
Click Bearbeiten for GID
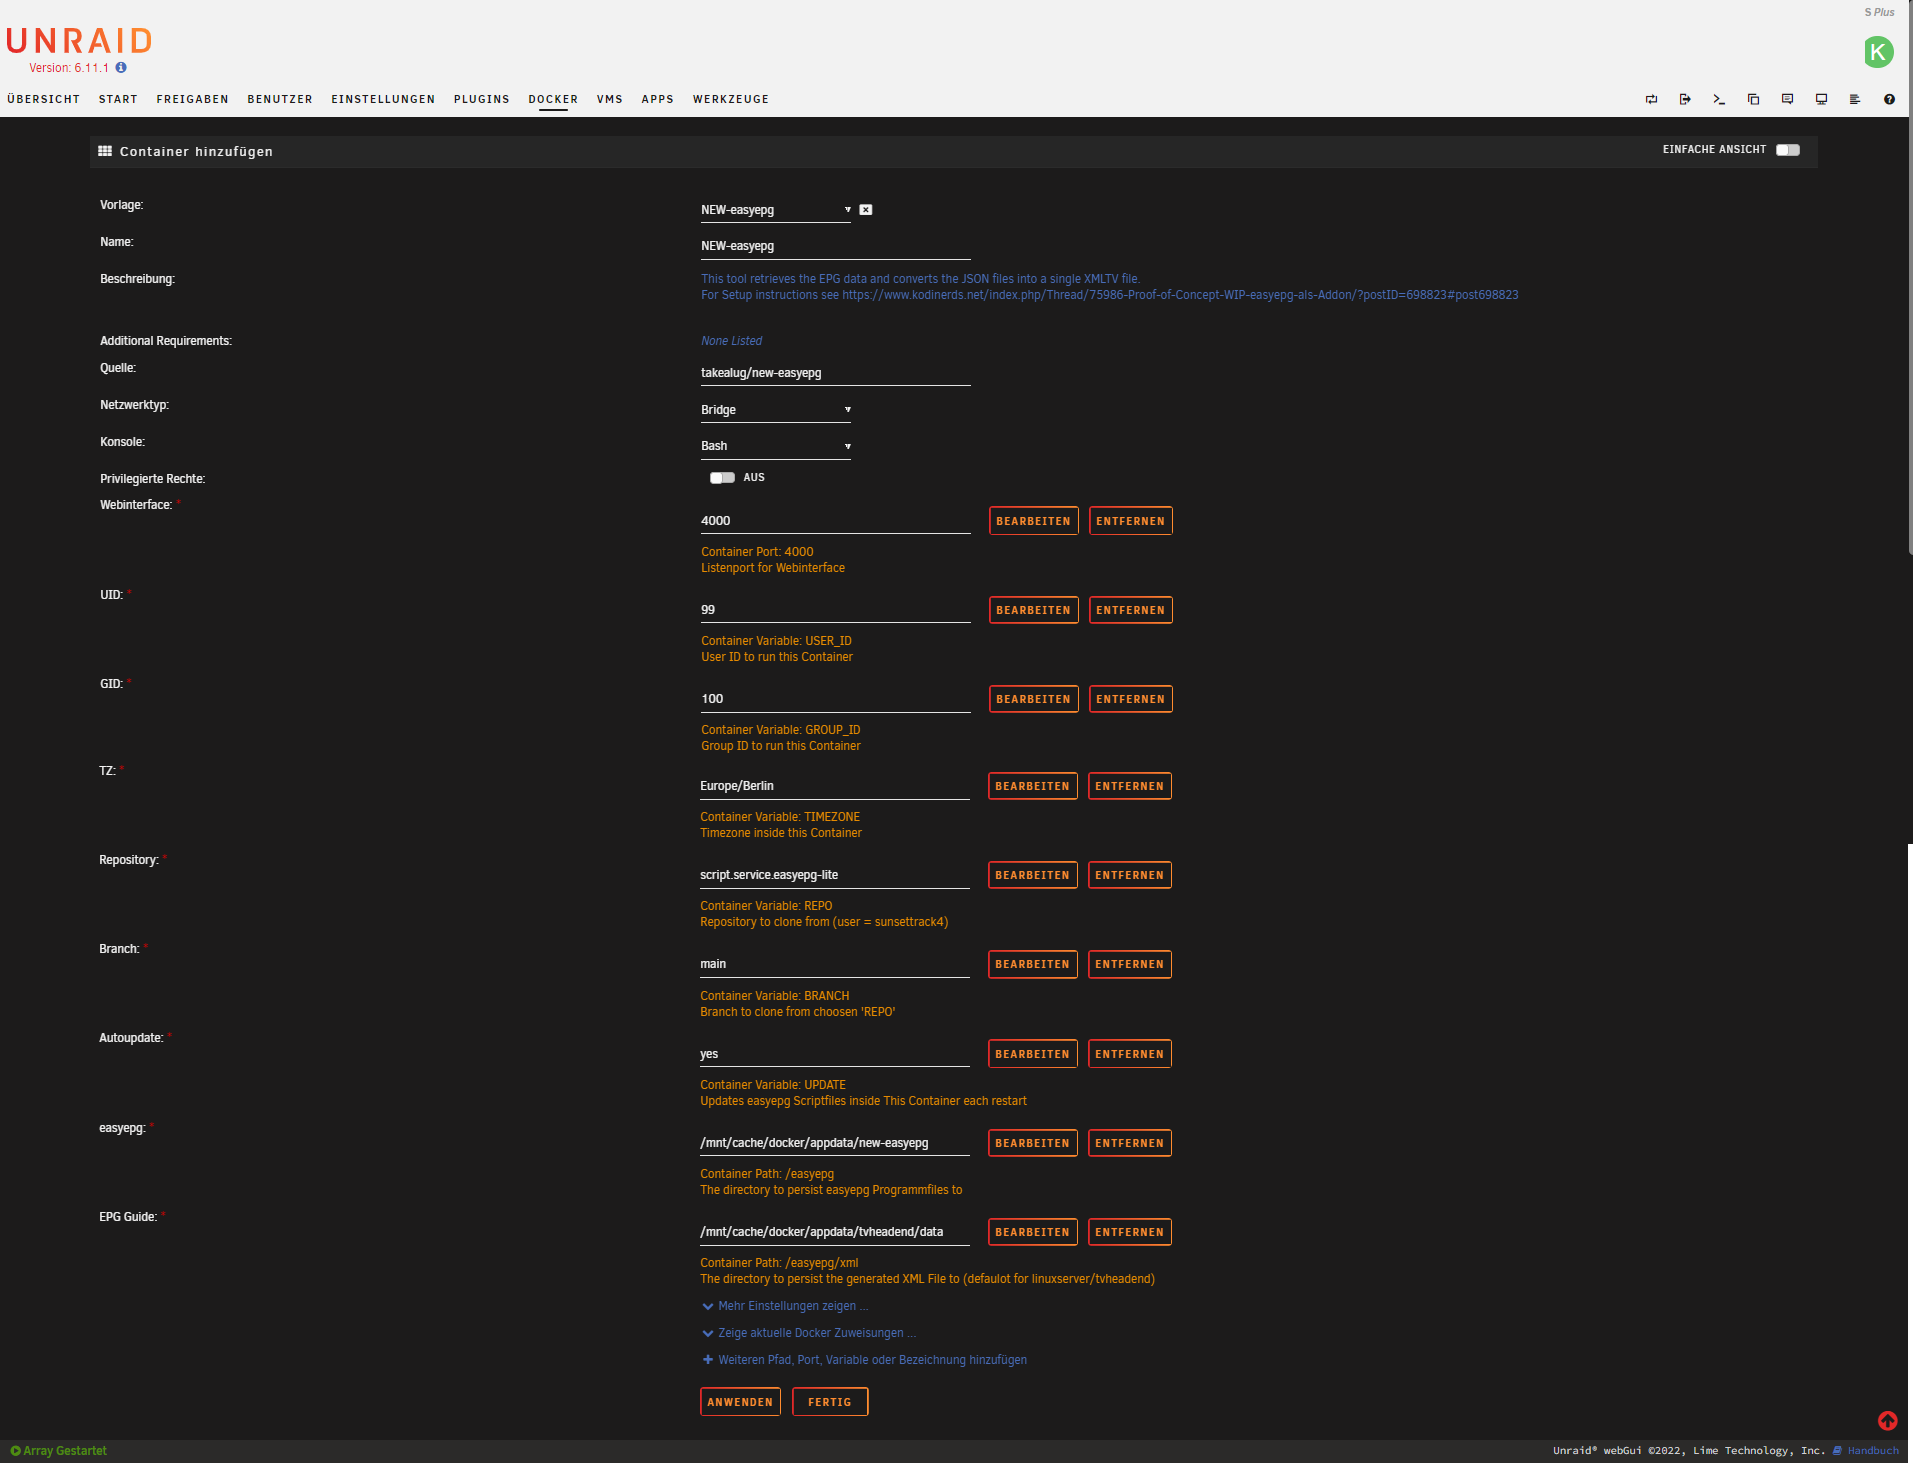(x=1033, y=699)
